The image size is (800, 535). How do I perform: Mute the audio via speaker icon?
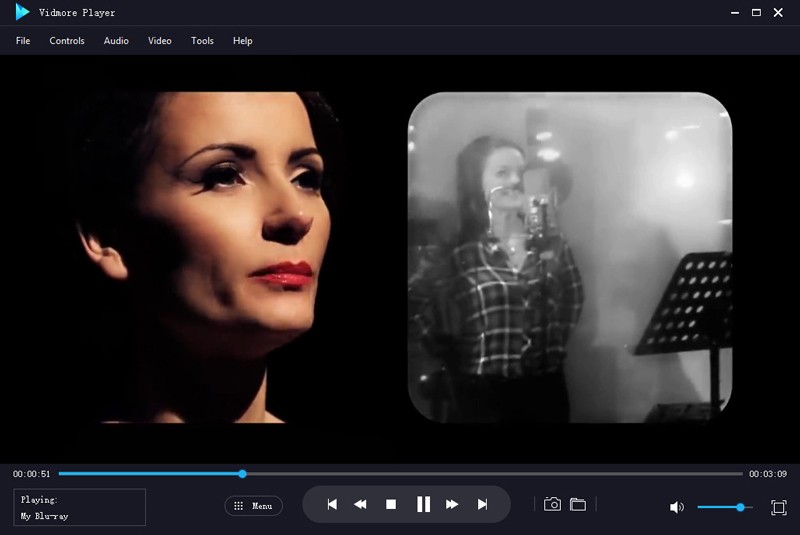tap(677, 508)
